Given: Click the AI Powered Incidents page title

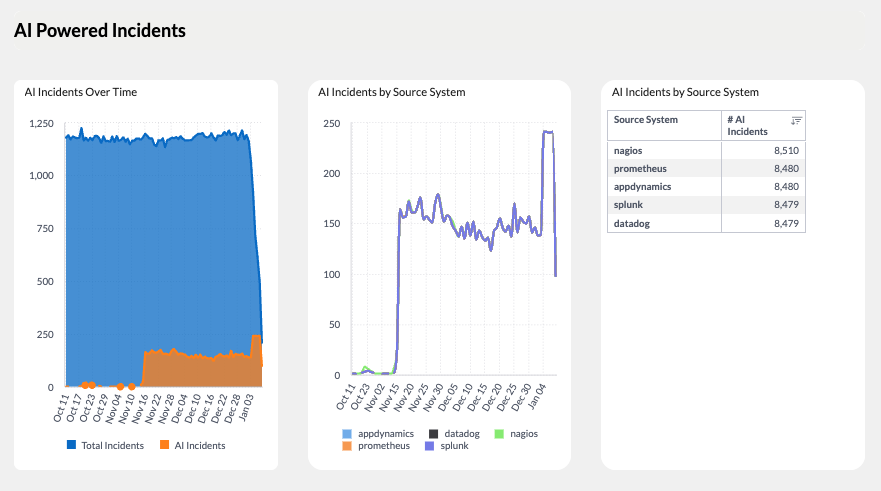Looking at the screenshot, I should [x=99, y=30].
